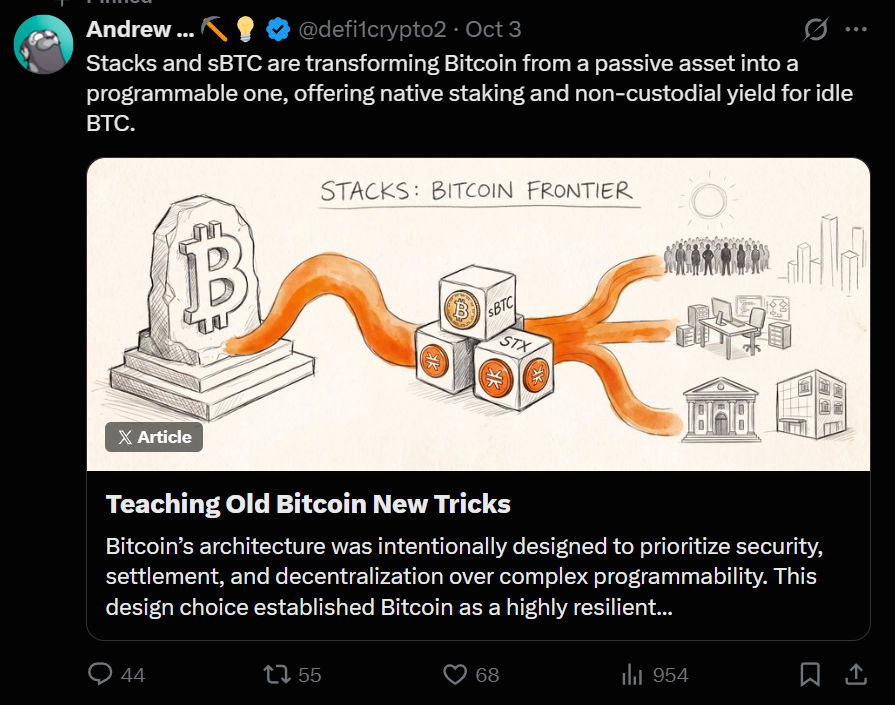This screenshot has width=895, height=705.
Task: Click the Stacks Bitcoin Frontier cover image
Action: click(478, 314)
